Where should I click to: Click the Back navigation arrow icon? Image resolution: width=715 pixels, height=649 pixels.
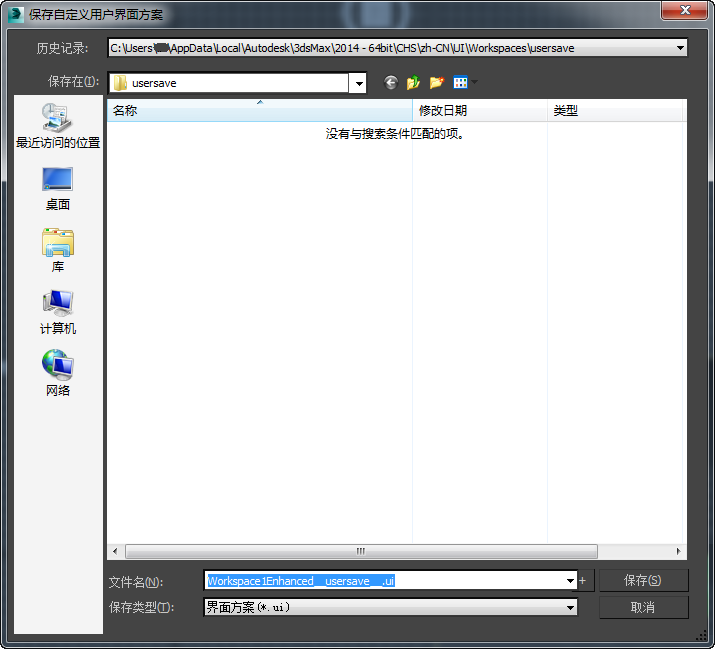point(391,83)
